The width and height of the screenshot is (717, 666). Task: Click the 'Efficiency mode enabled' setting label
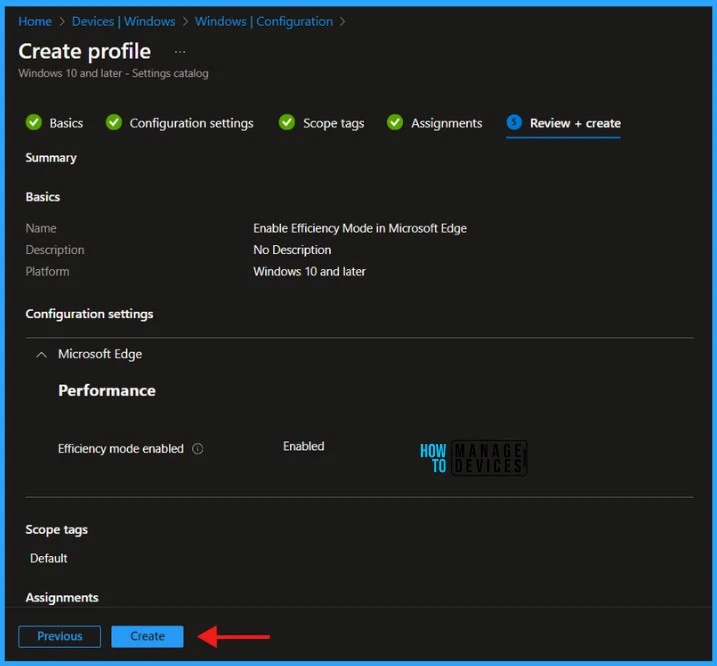pyautogui.click(x=121, y=449)
